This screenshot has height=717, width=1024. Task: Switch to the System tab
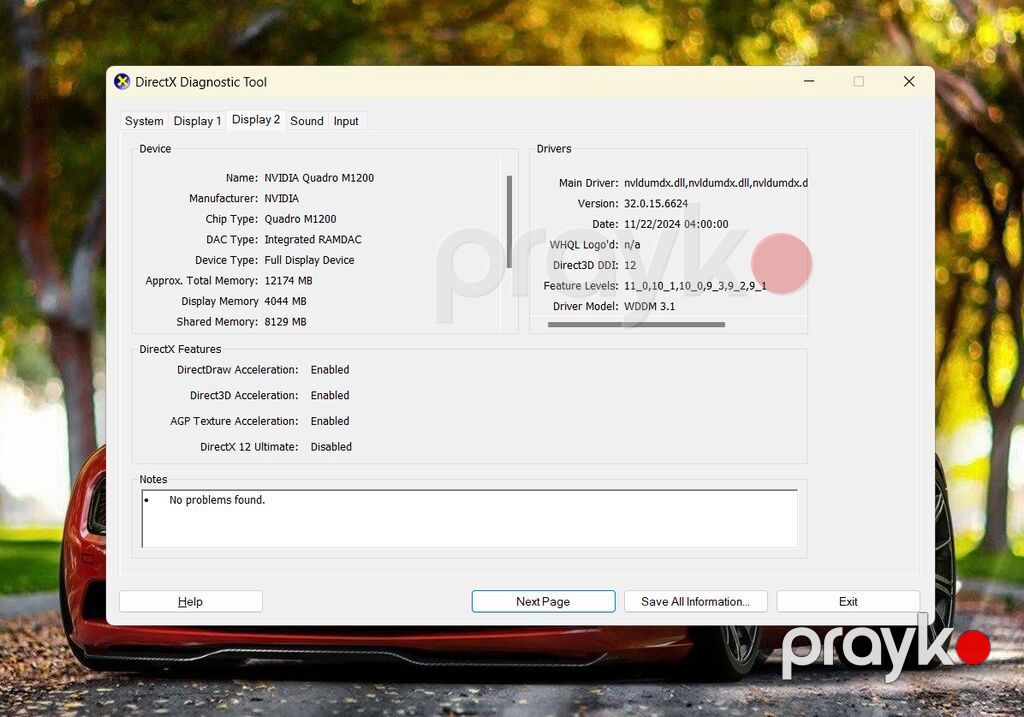point(144,121)
